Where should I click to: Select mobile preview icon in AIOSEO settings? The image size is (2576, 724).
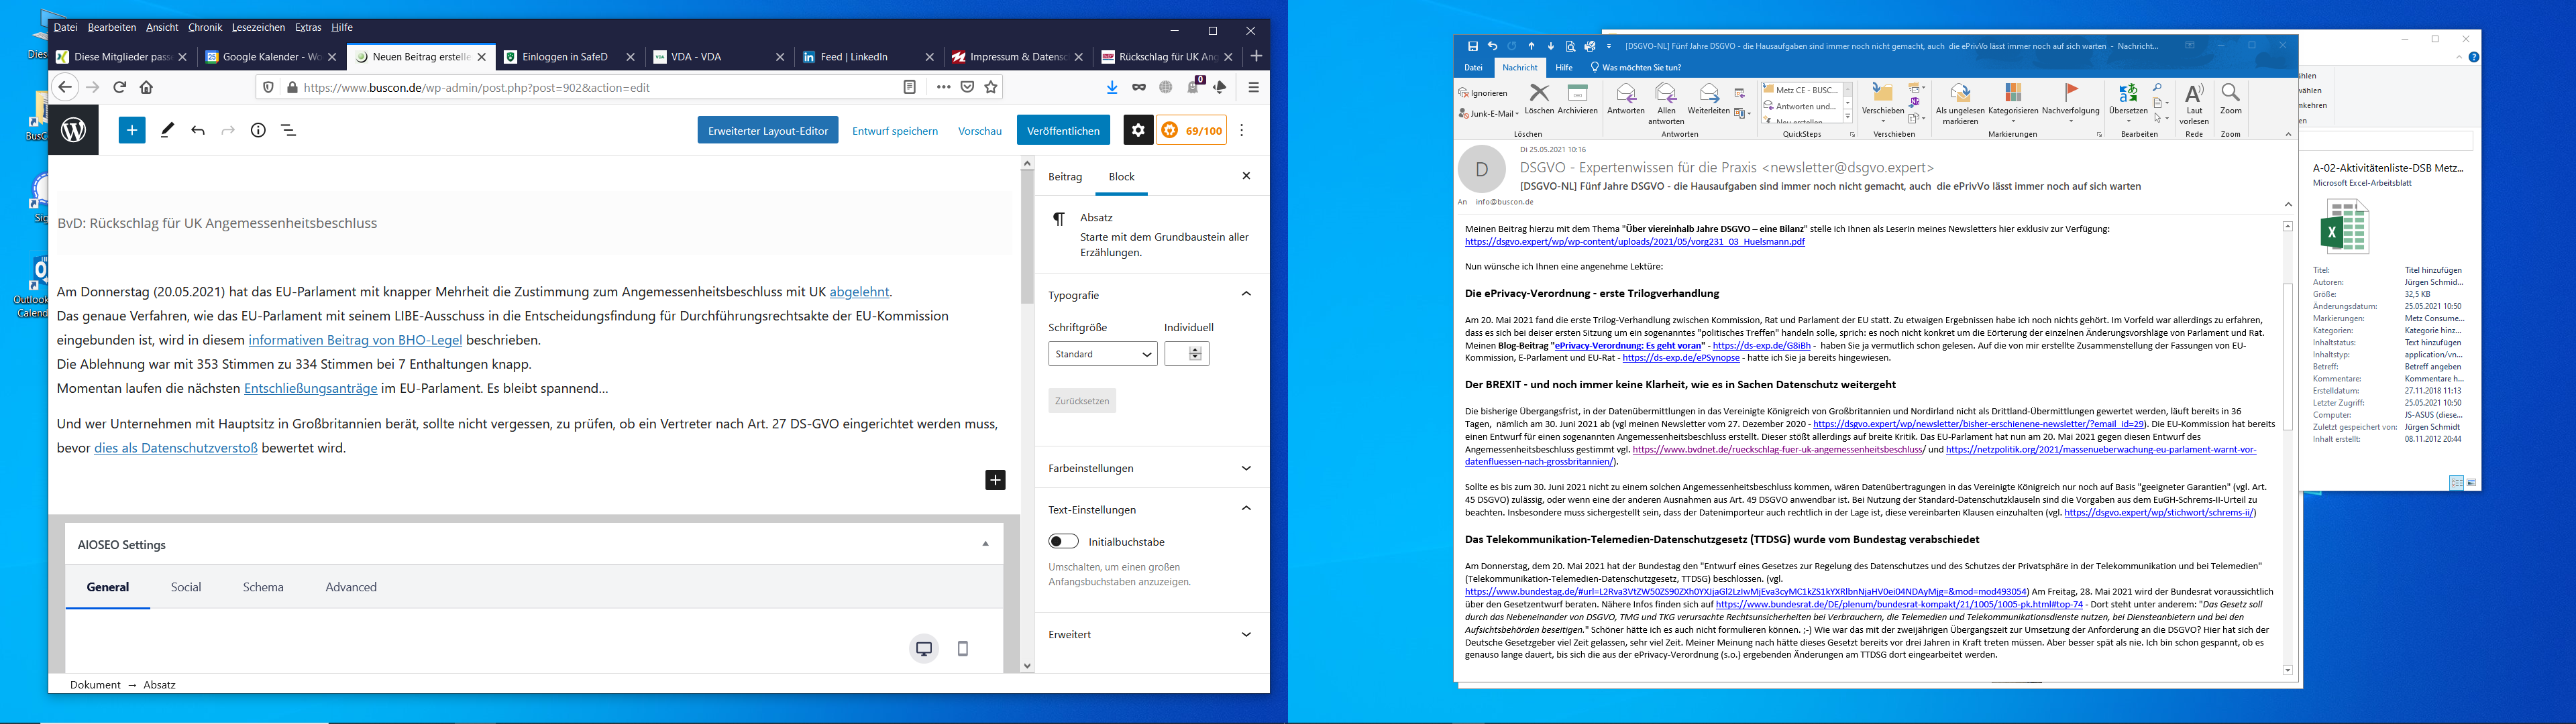pyautogui.click(x=962, y=648)
